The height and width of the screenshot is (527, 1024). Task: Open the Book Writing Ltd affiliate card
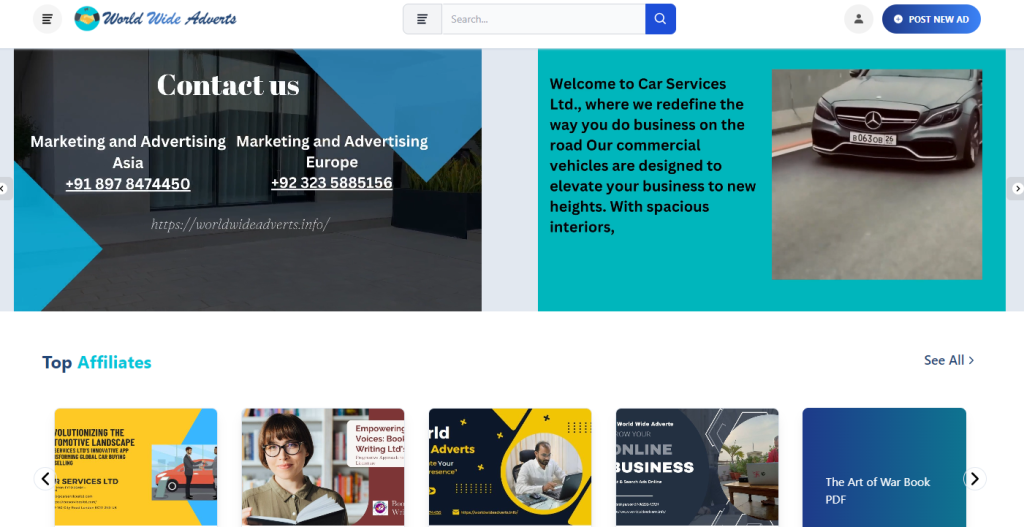coord(323,467)
